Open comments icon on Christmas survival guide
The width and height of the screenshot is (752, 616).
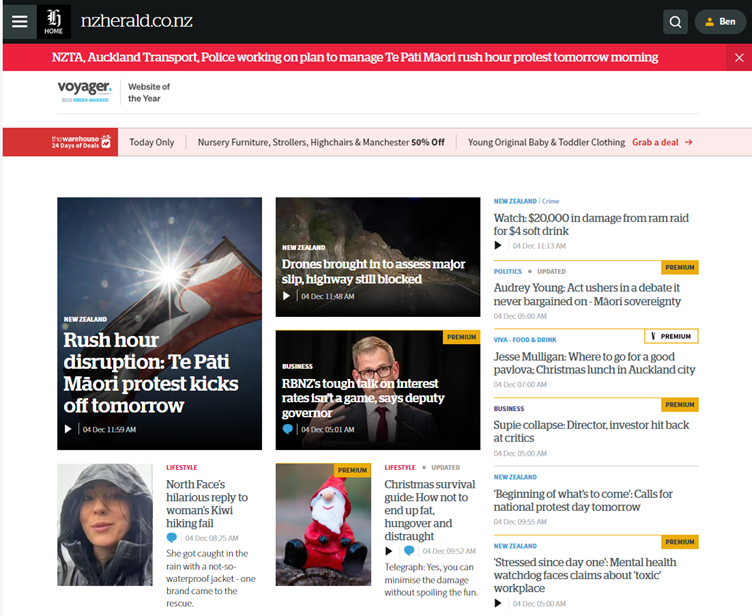click(x=409, y=550)
